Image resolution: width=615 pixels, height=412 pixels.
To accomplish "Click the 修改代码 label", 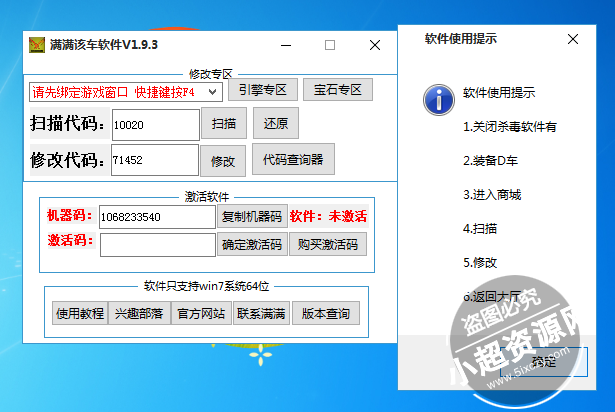I will [68, 160].
